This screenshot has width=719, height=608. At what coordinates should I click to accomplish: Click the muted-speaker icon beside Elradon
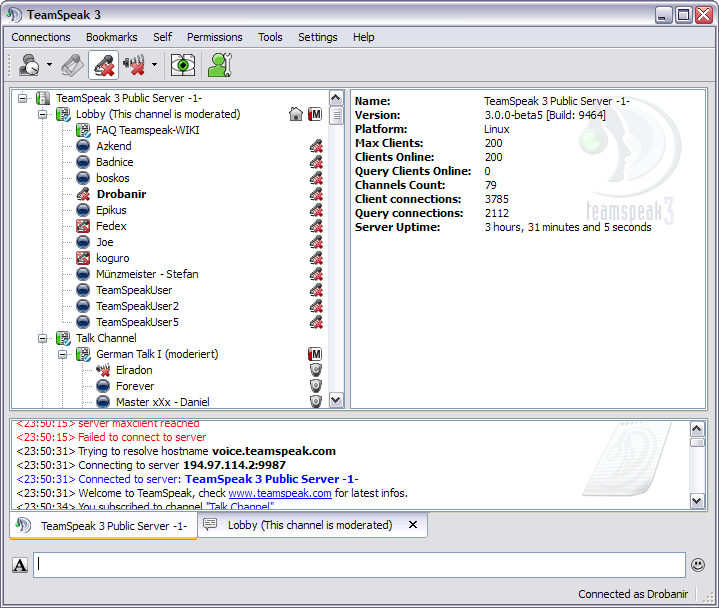tap(103, 370)
